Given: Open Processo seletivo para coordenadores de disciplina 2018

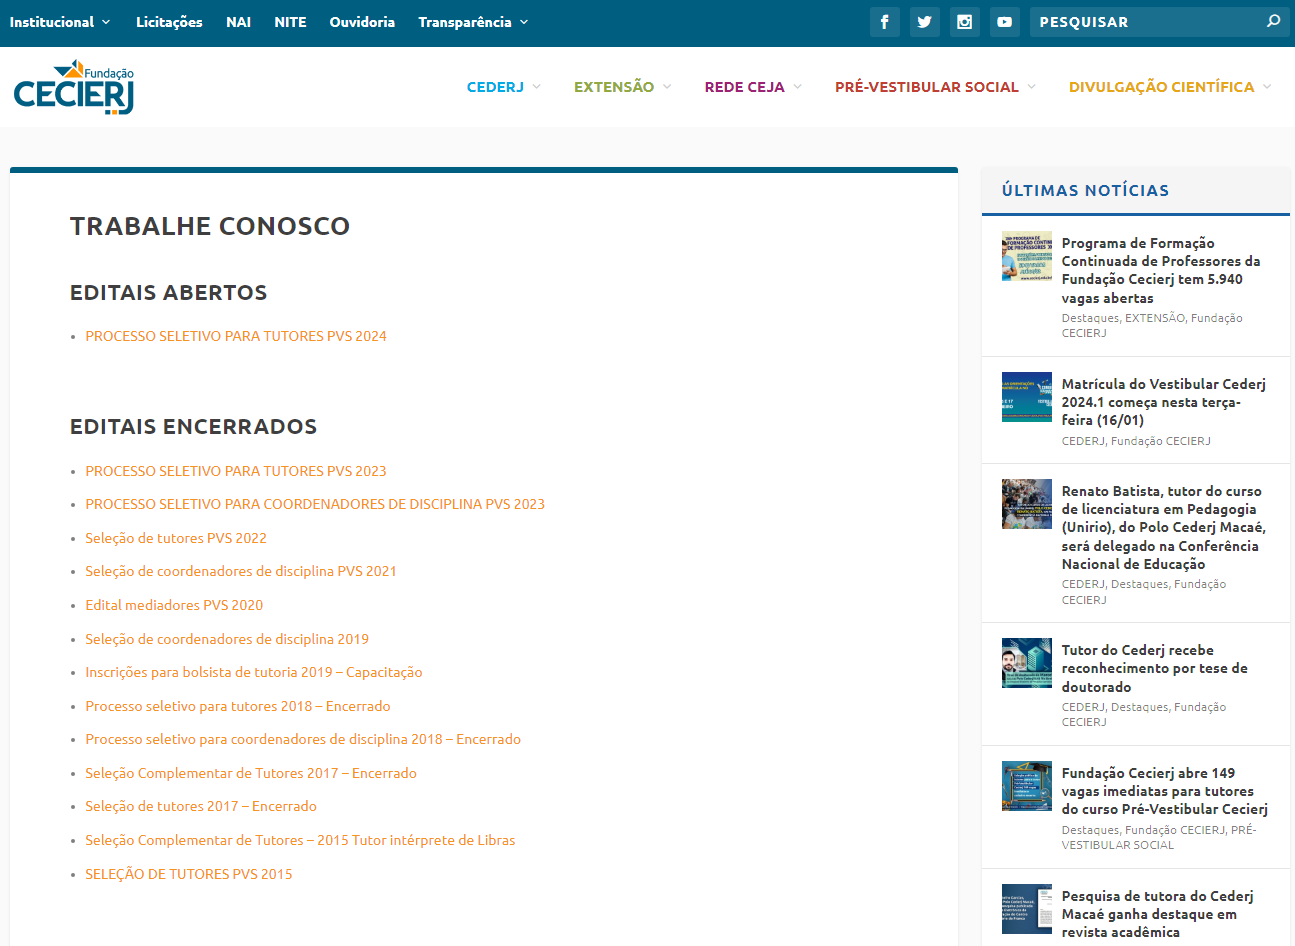Looking at the screenshot, I should pos(303,739).
